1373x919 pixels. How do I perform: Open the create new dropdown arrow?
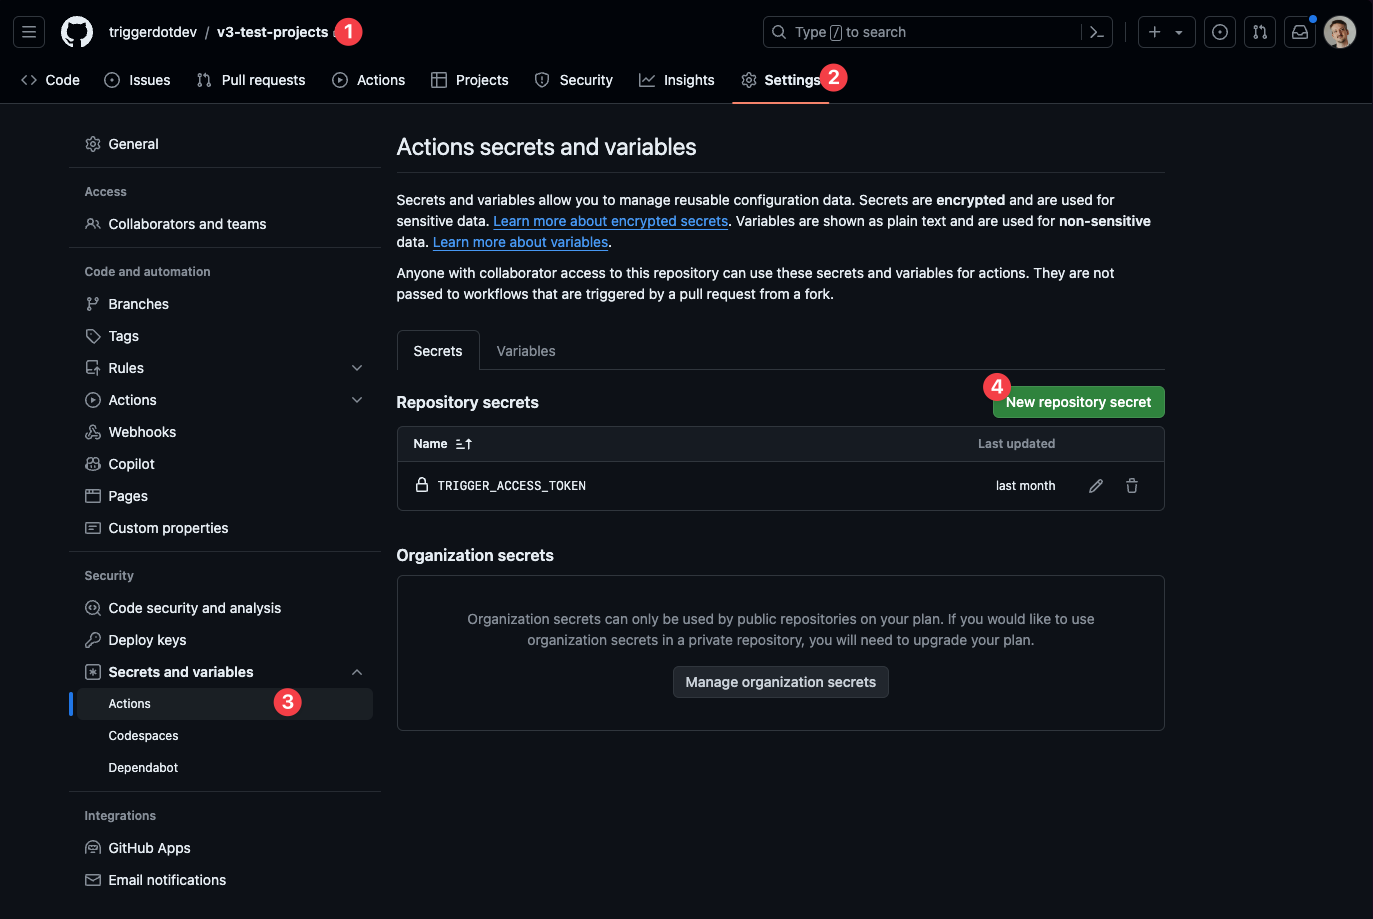point(1180,31)
